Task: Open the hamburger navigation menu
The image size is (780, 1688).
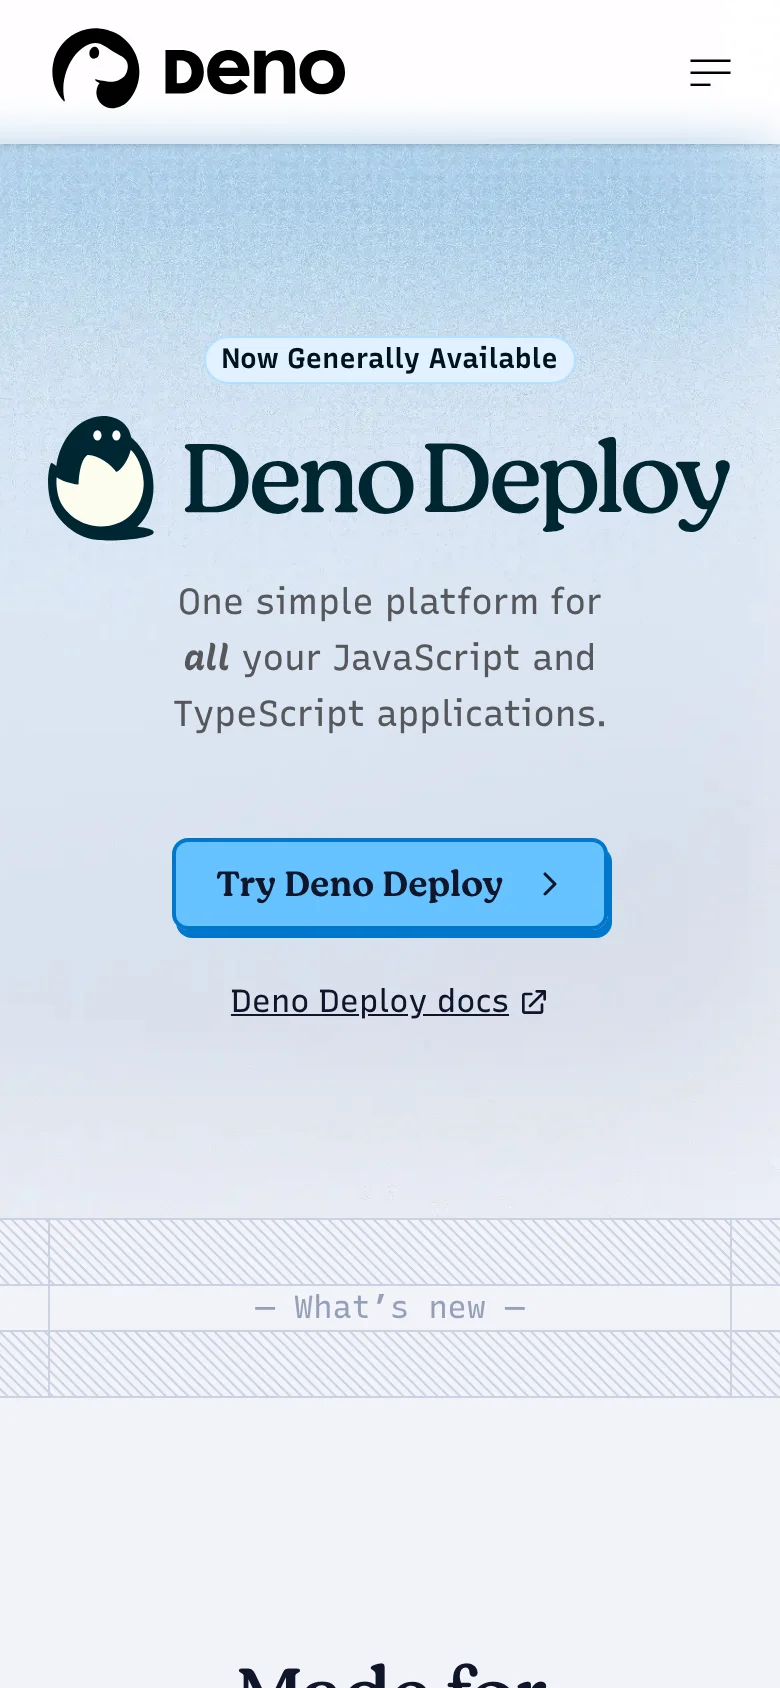Action: (x=710, y=72)
